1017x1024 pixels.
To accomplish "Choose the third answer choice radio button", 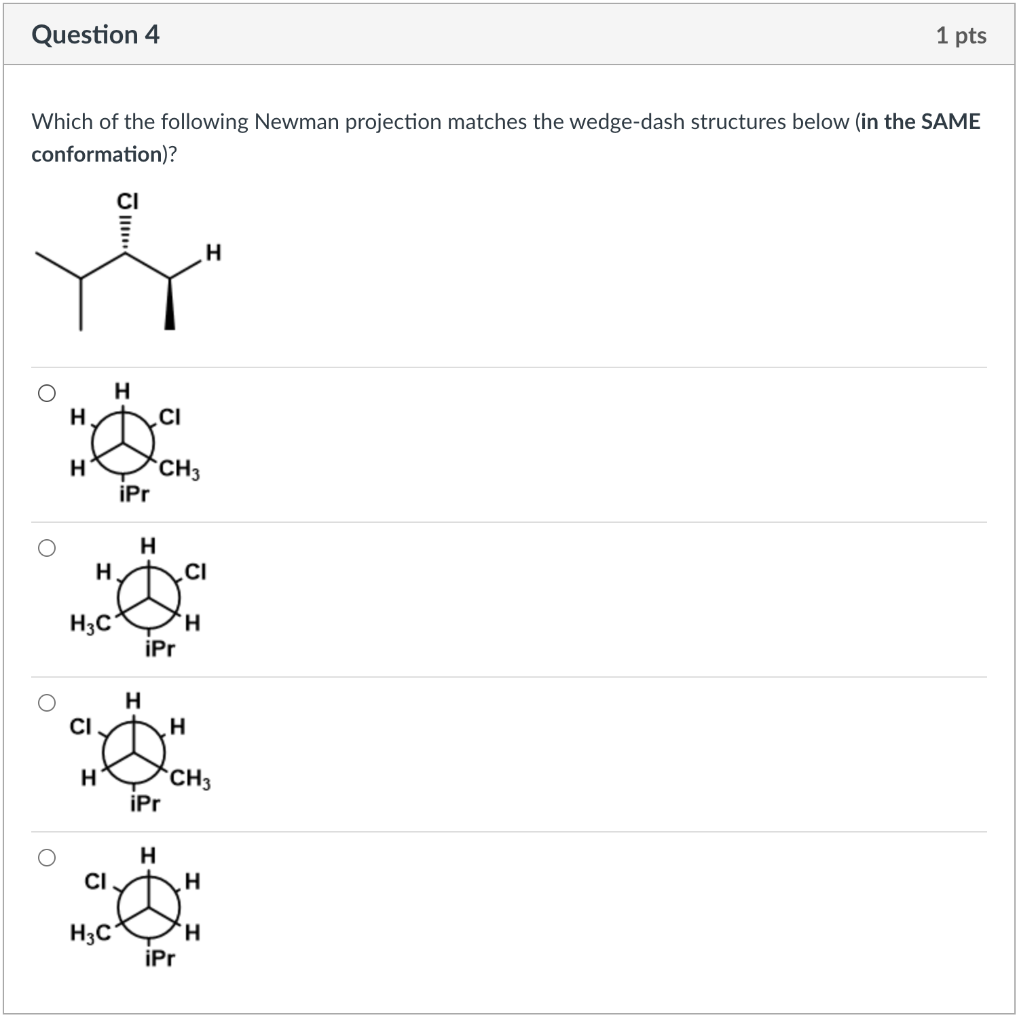I will pyautogui.click(x=46, y=701).
